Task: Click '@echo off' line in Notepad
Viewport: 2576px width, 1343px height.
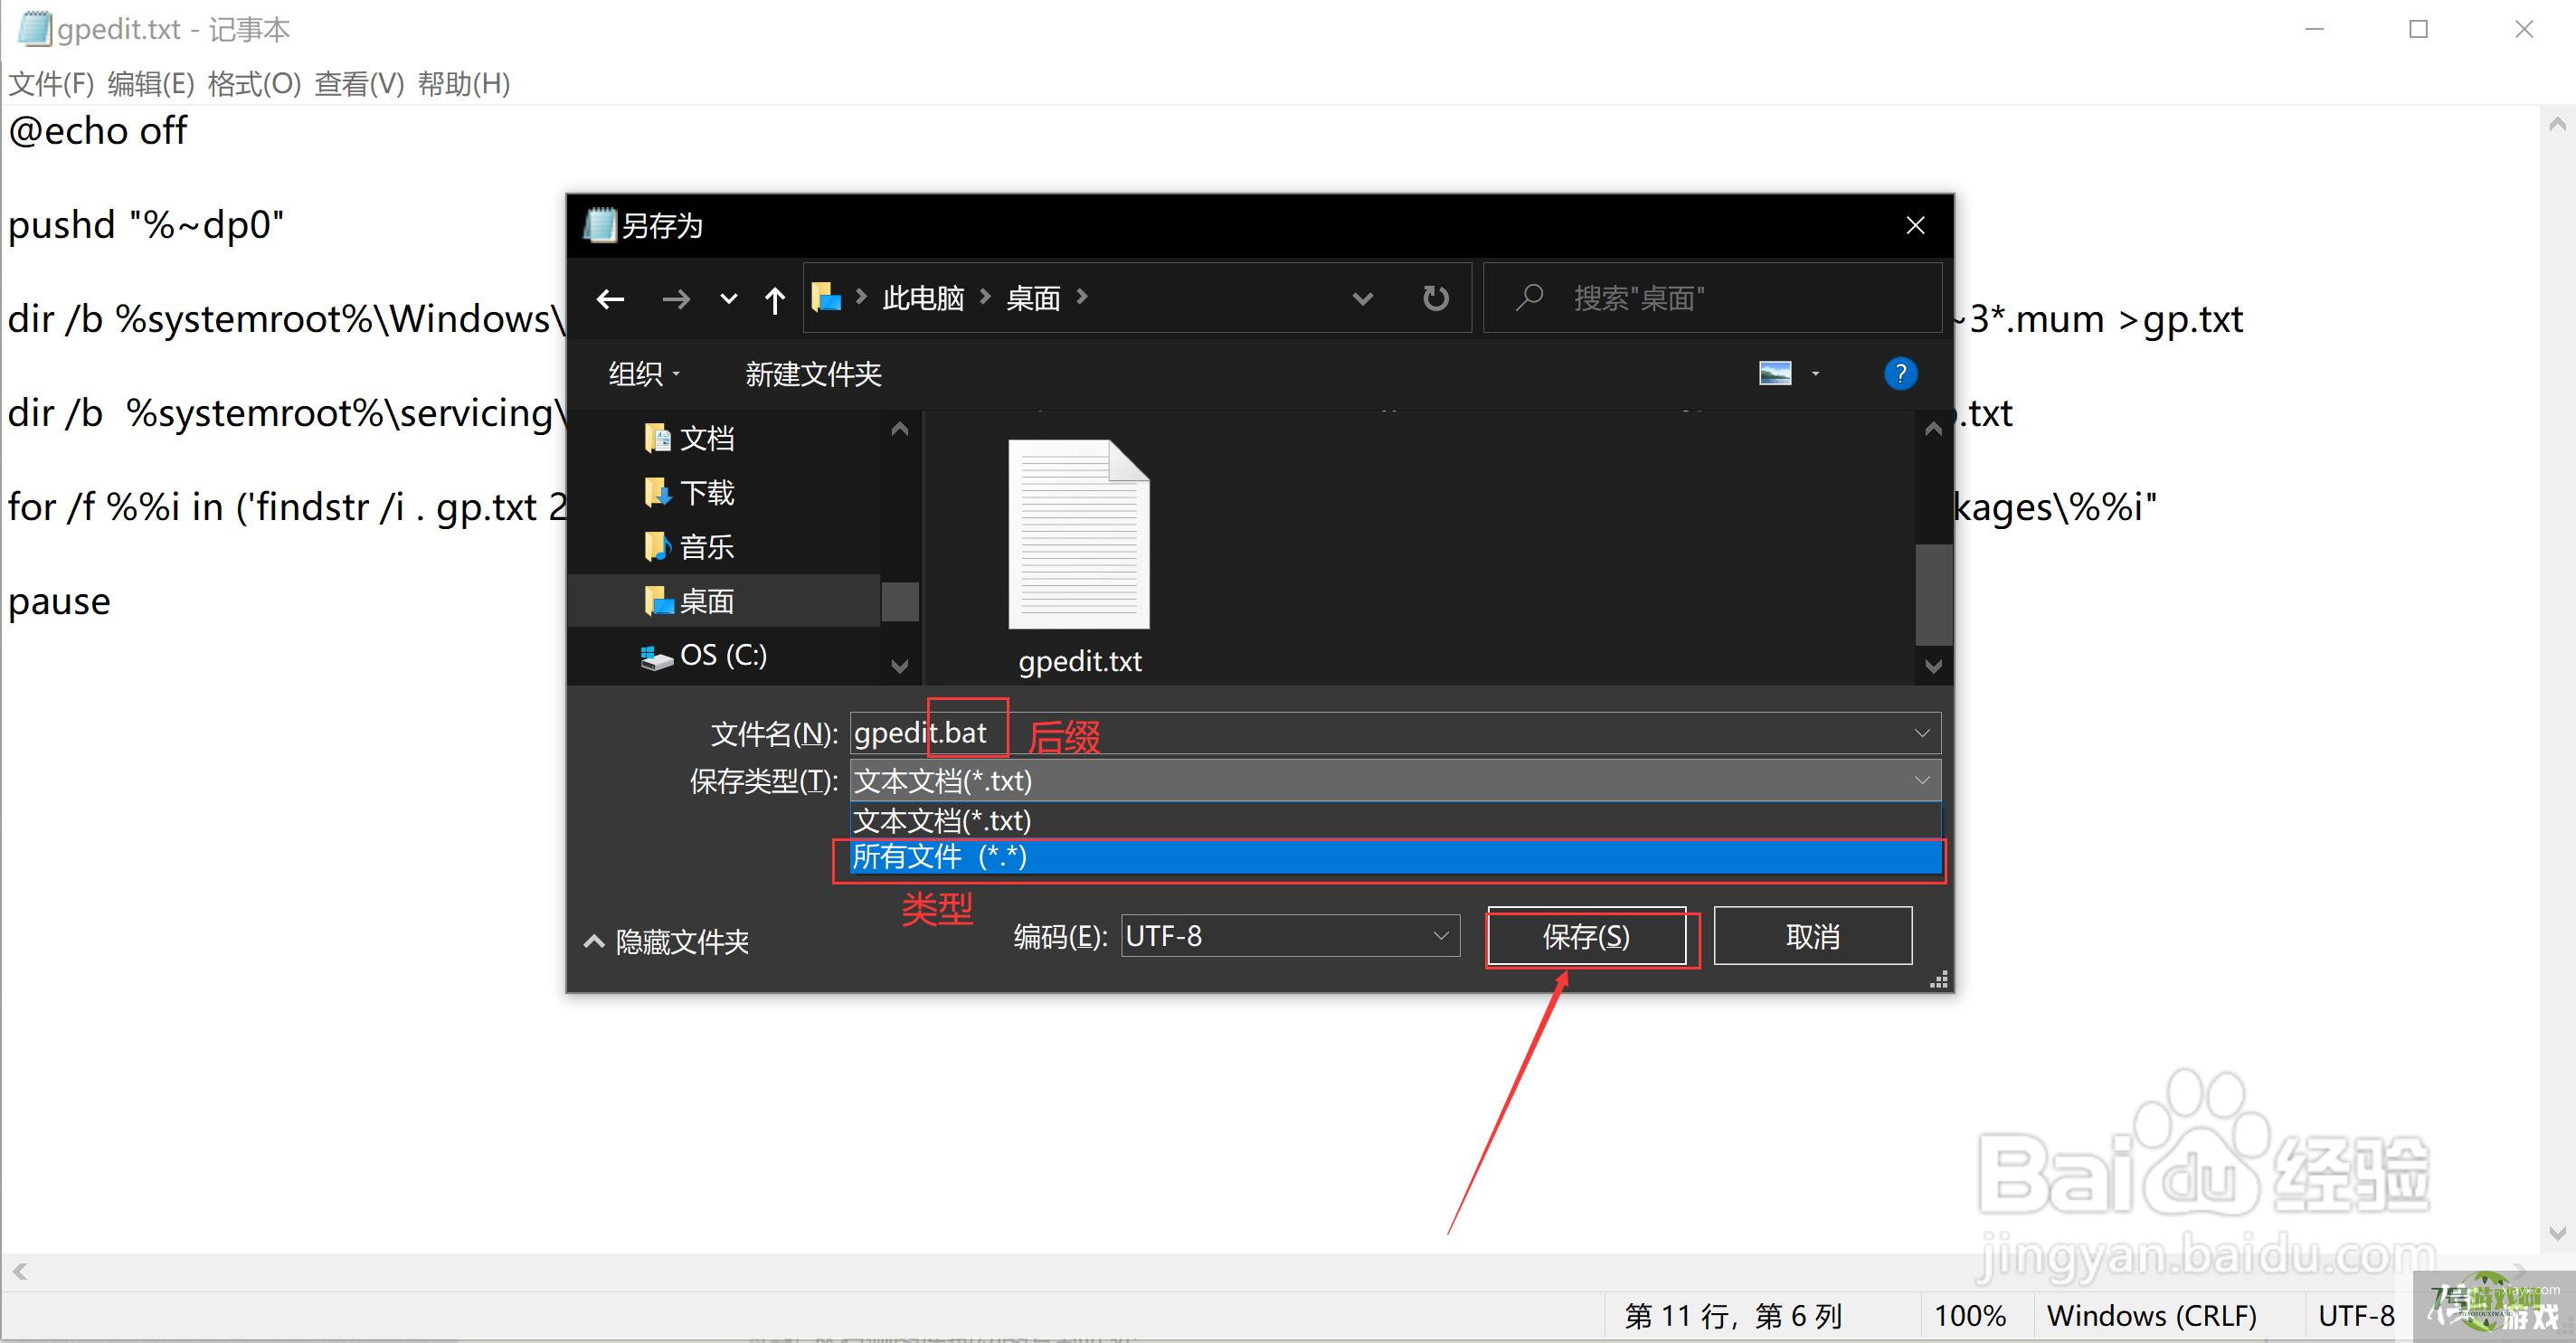Action: [x=98, y=131]
